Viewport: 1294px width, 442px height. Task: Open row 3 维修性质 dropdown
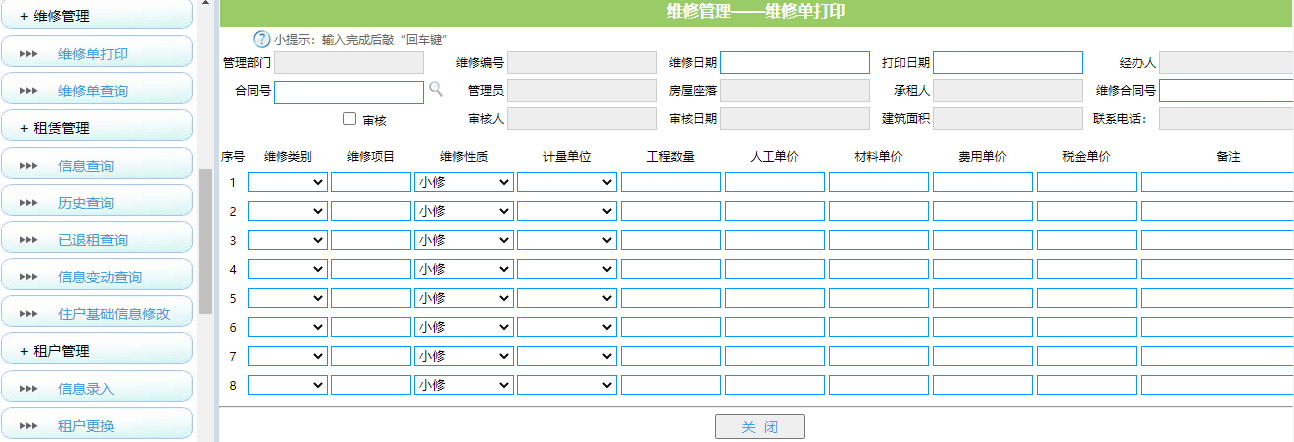point(464,240)
